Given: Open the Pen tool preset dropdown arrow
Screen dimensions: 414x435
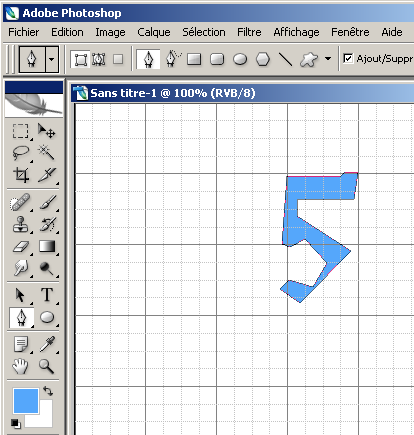Looking at the screenshot, I should click(x=52, y=60).
